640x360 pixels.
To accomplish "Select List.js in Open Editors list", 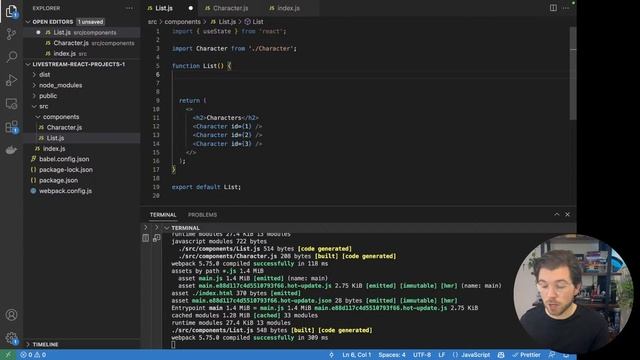I will (82, 32).
